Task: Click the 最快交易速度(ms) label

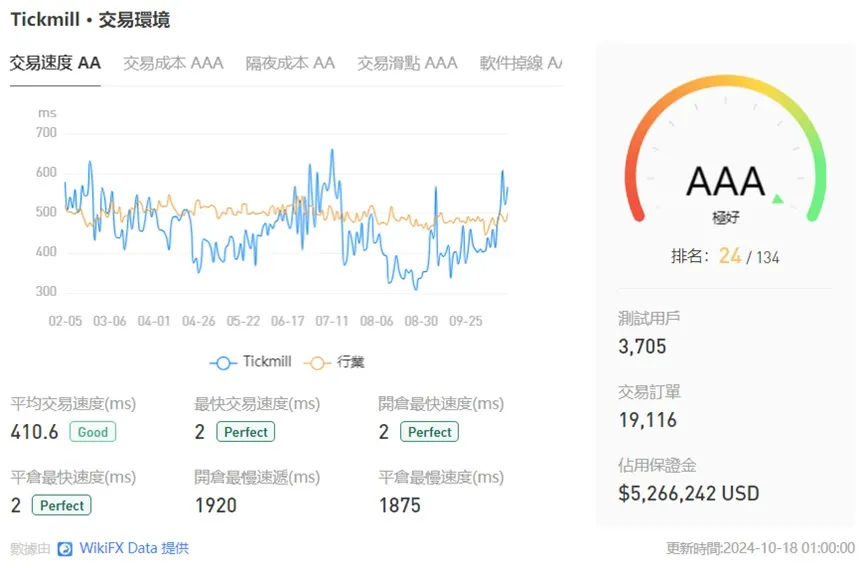Action: (x=257, y=404)
